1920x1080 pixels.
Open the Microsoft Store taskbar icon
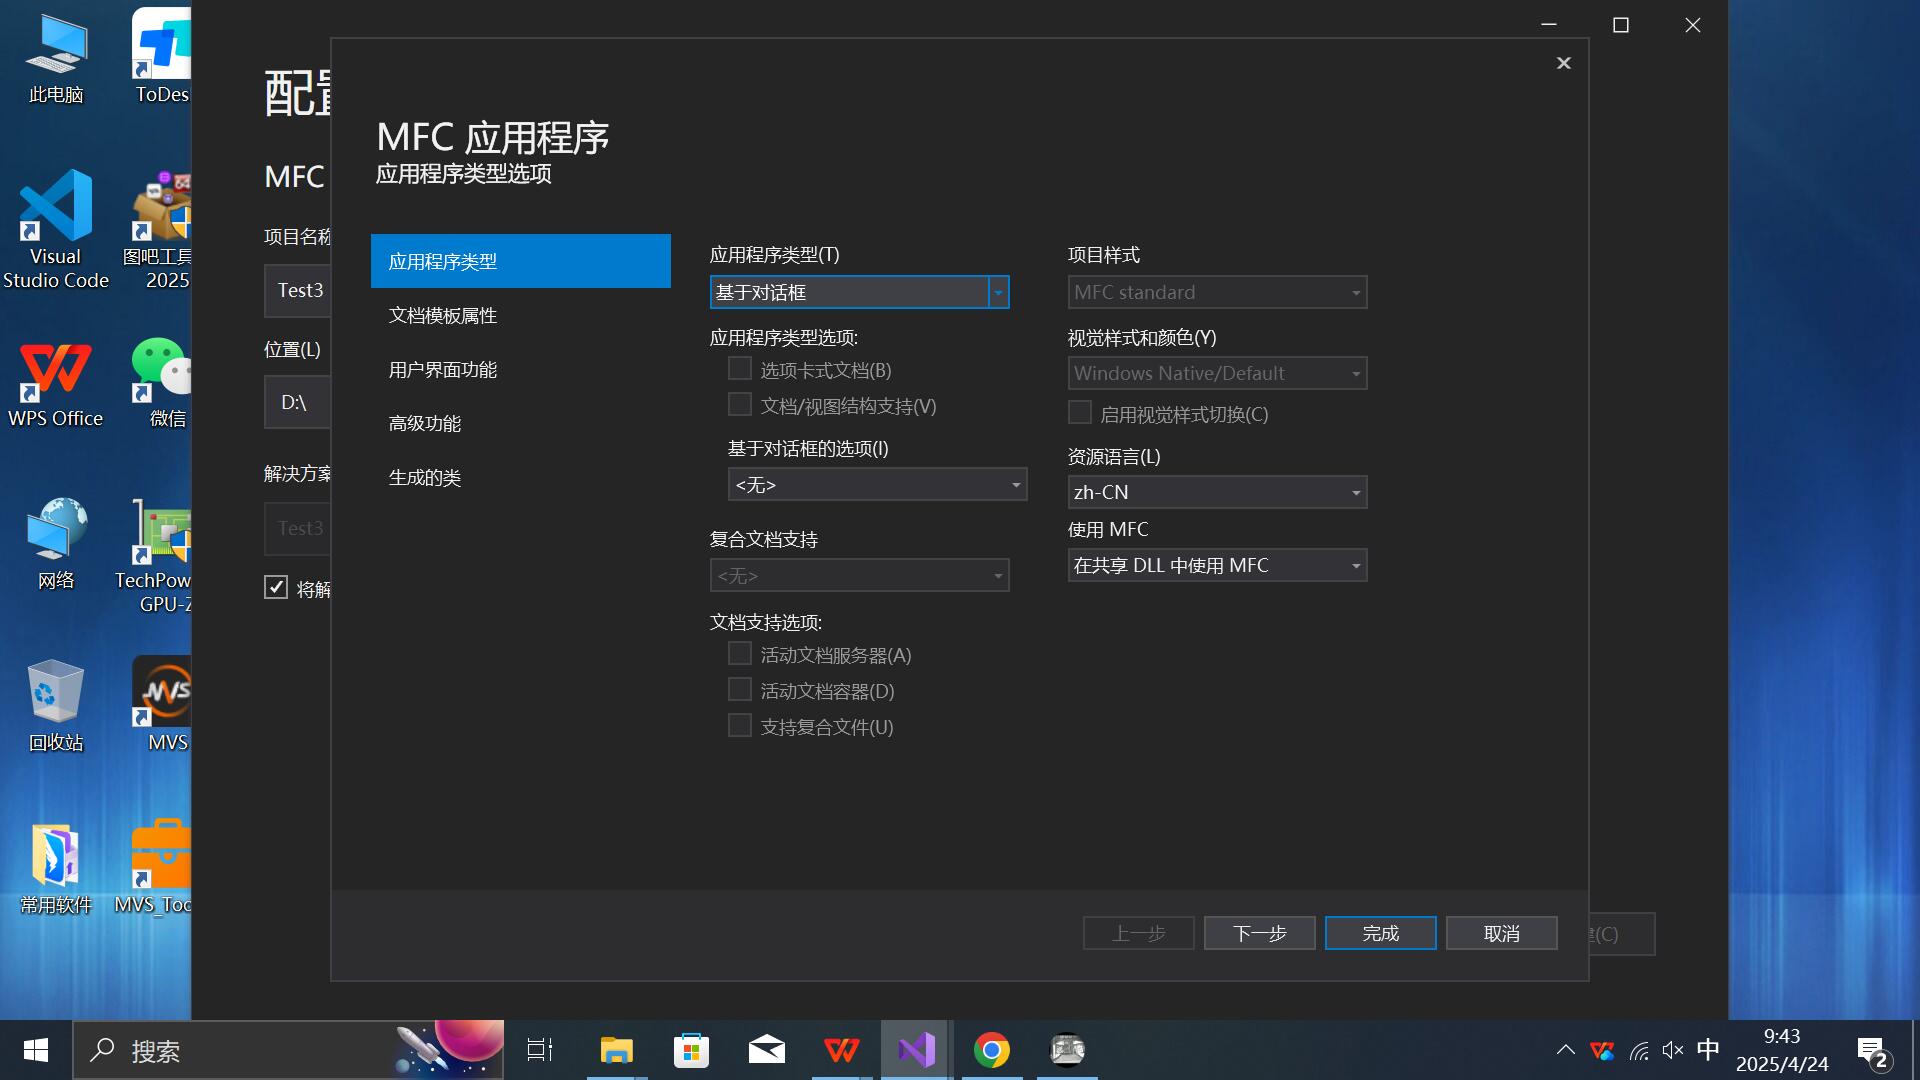click(x=691, y=1050)
